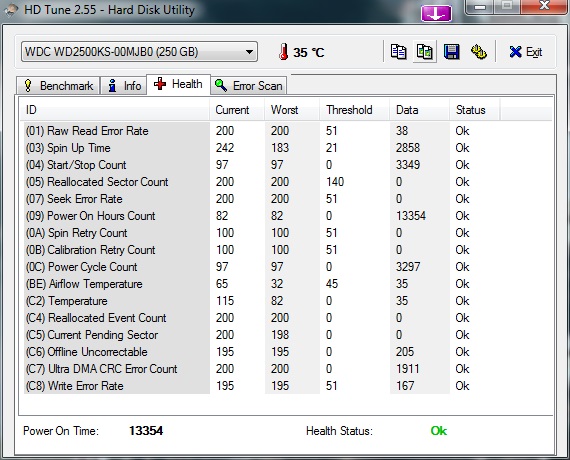This screenshot has width=570, height=460.
Task: Exit the HD Tune application
Action: point(525,52)
